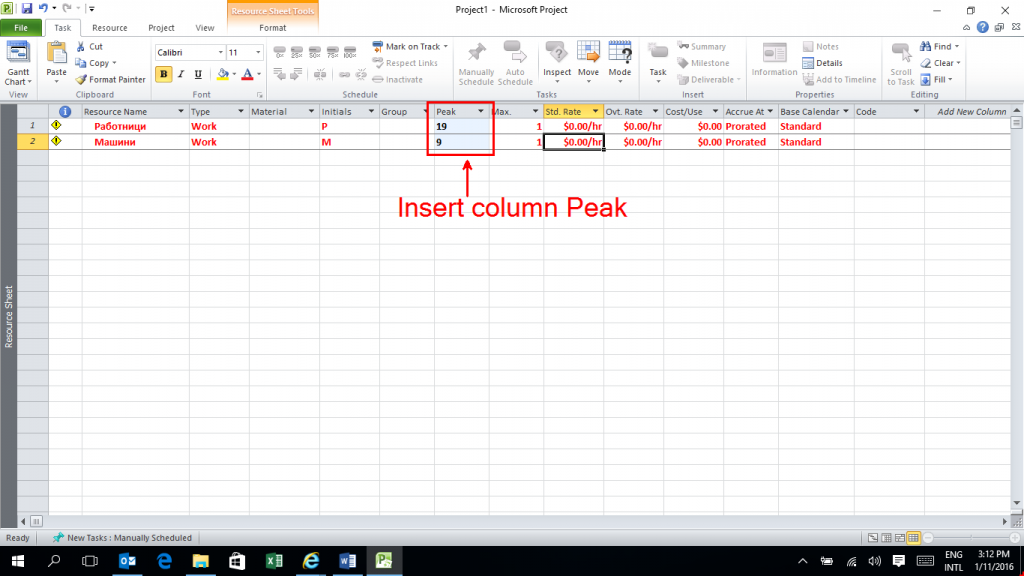Expand the Base Calendar column filter arrow
Image resolution: width=1024 pixels, height=576 pixels.
point(846,112)
